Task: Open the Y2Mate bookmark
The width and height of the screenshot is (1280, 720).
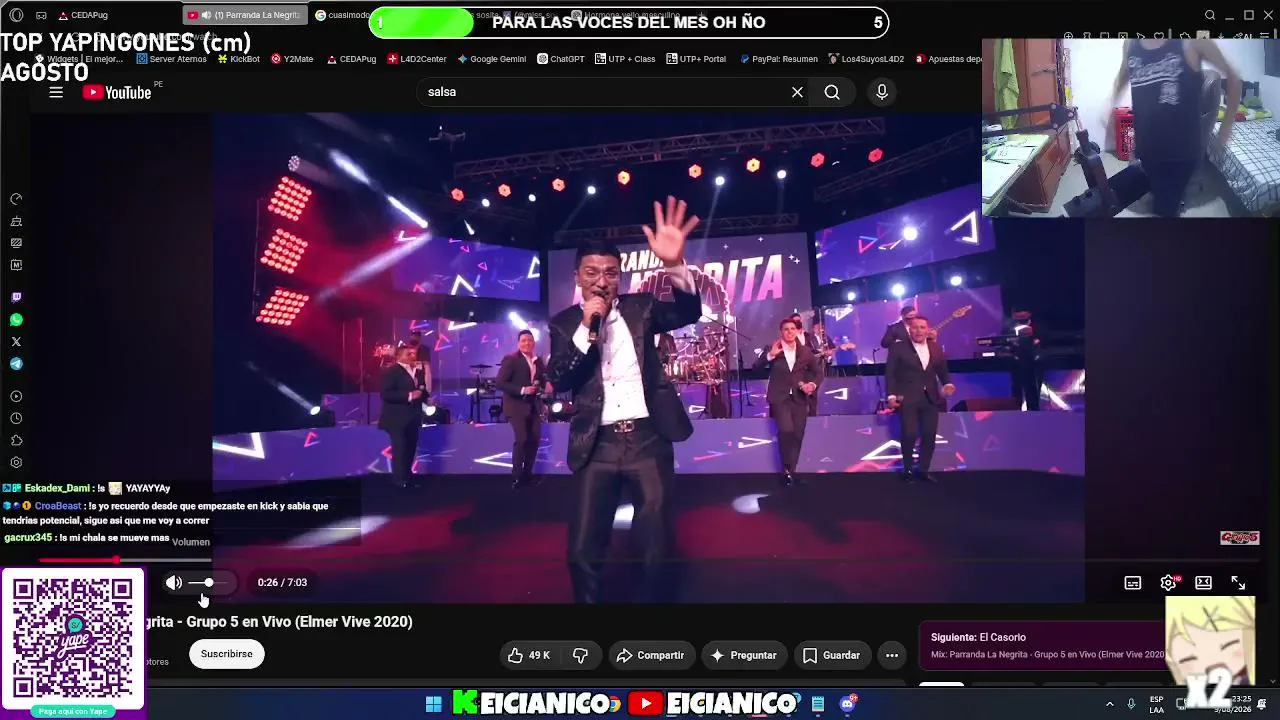Action: [x=291, y=59]
